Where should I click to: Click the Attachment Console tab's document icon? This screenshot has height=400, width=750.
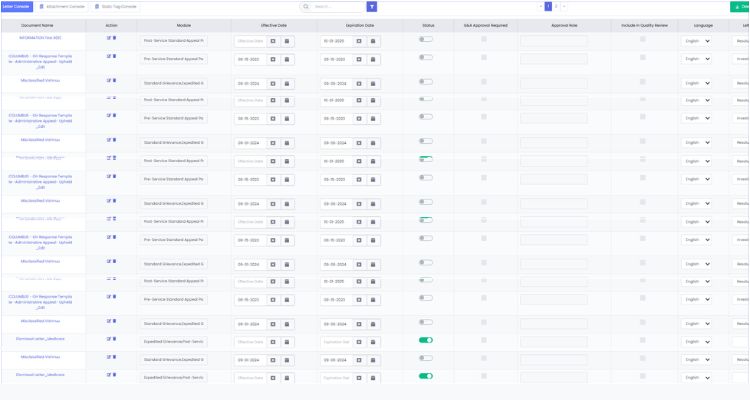tap(42, 7)
